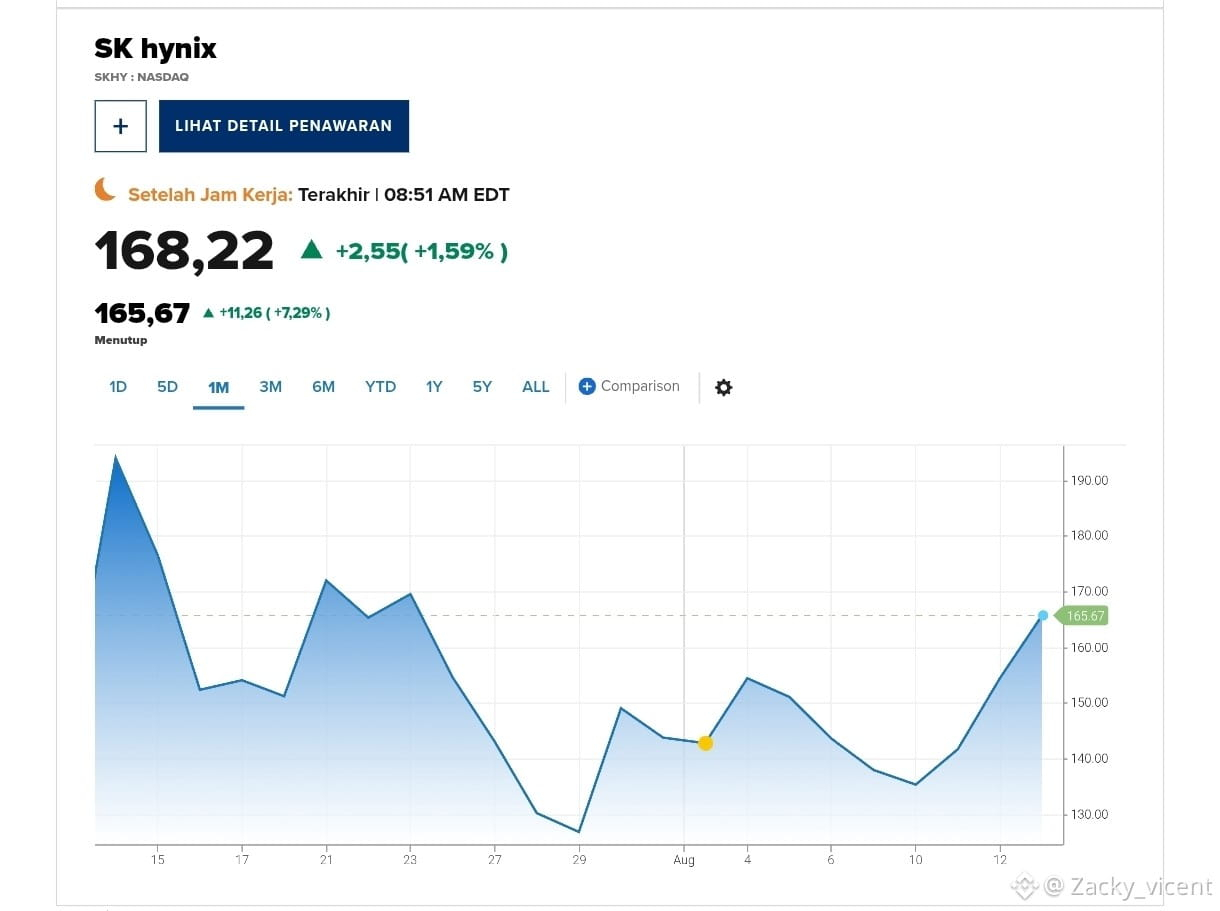The image size is (1220, 911).
Task: Add SK hynix to watchlist with plus button
Action: tap(121, 126)
